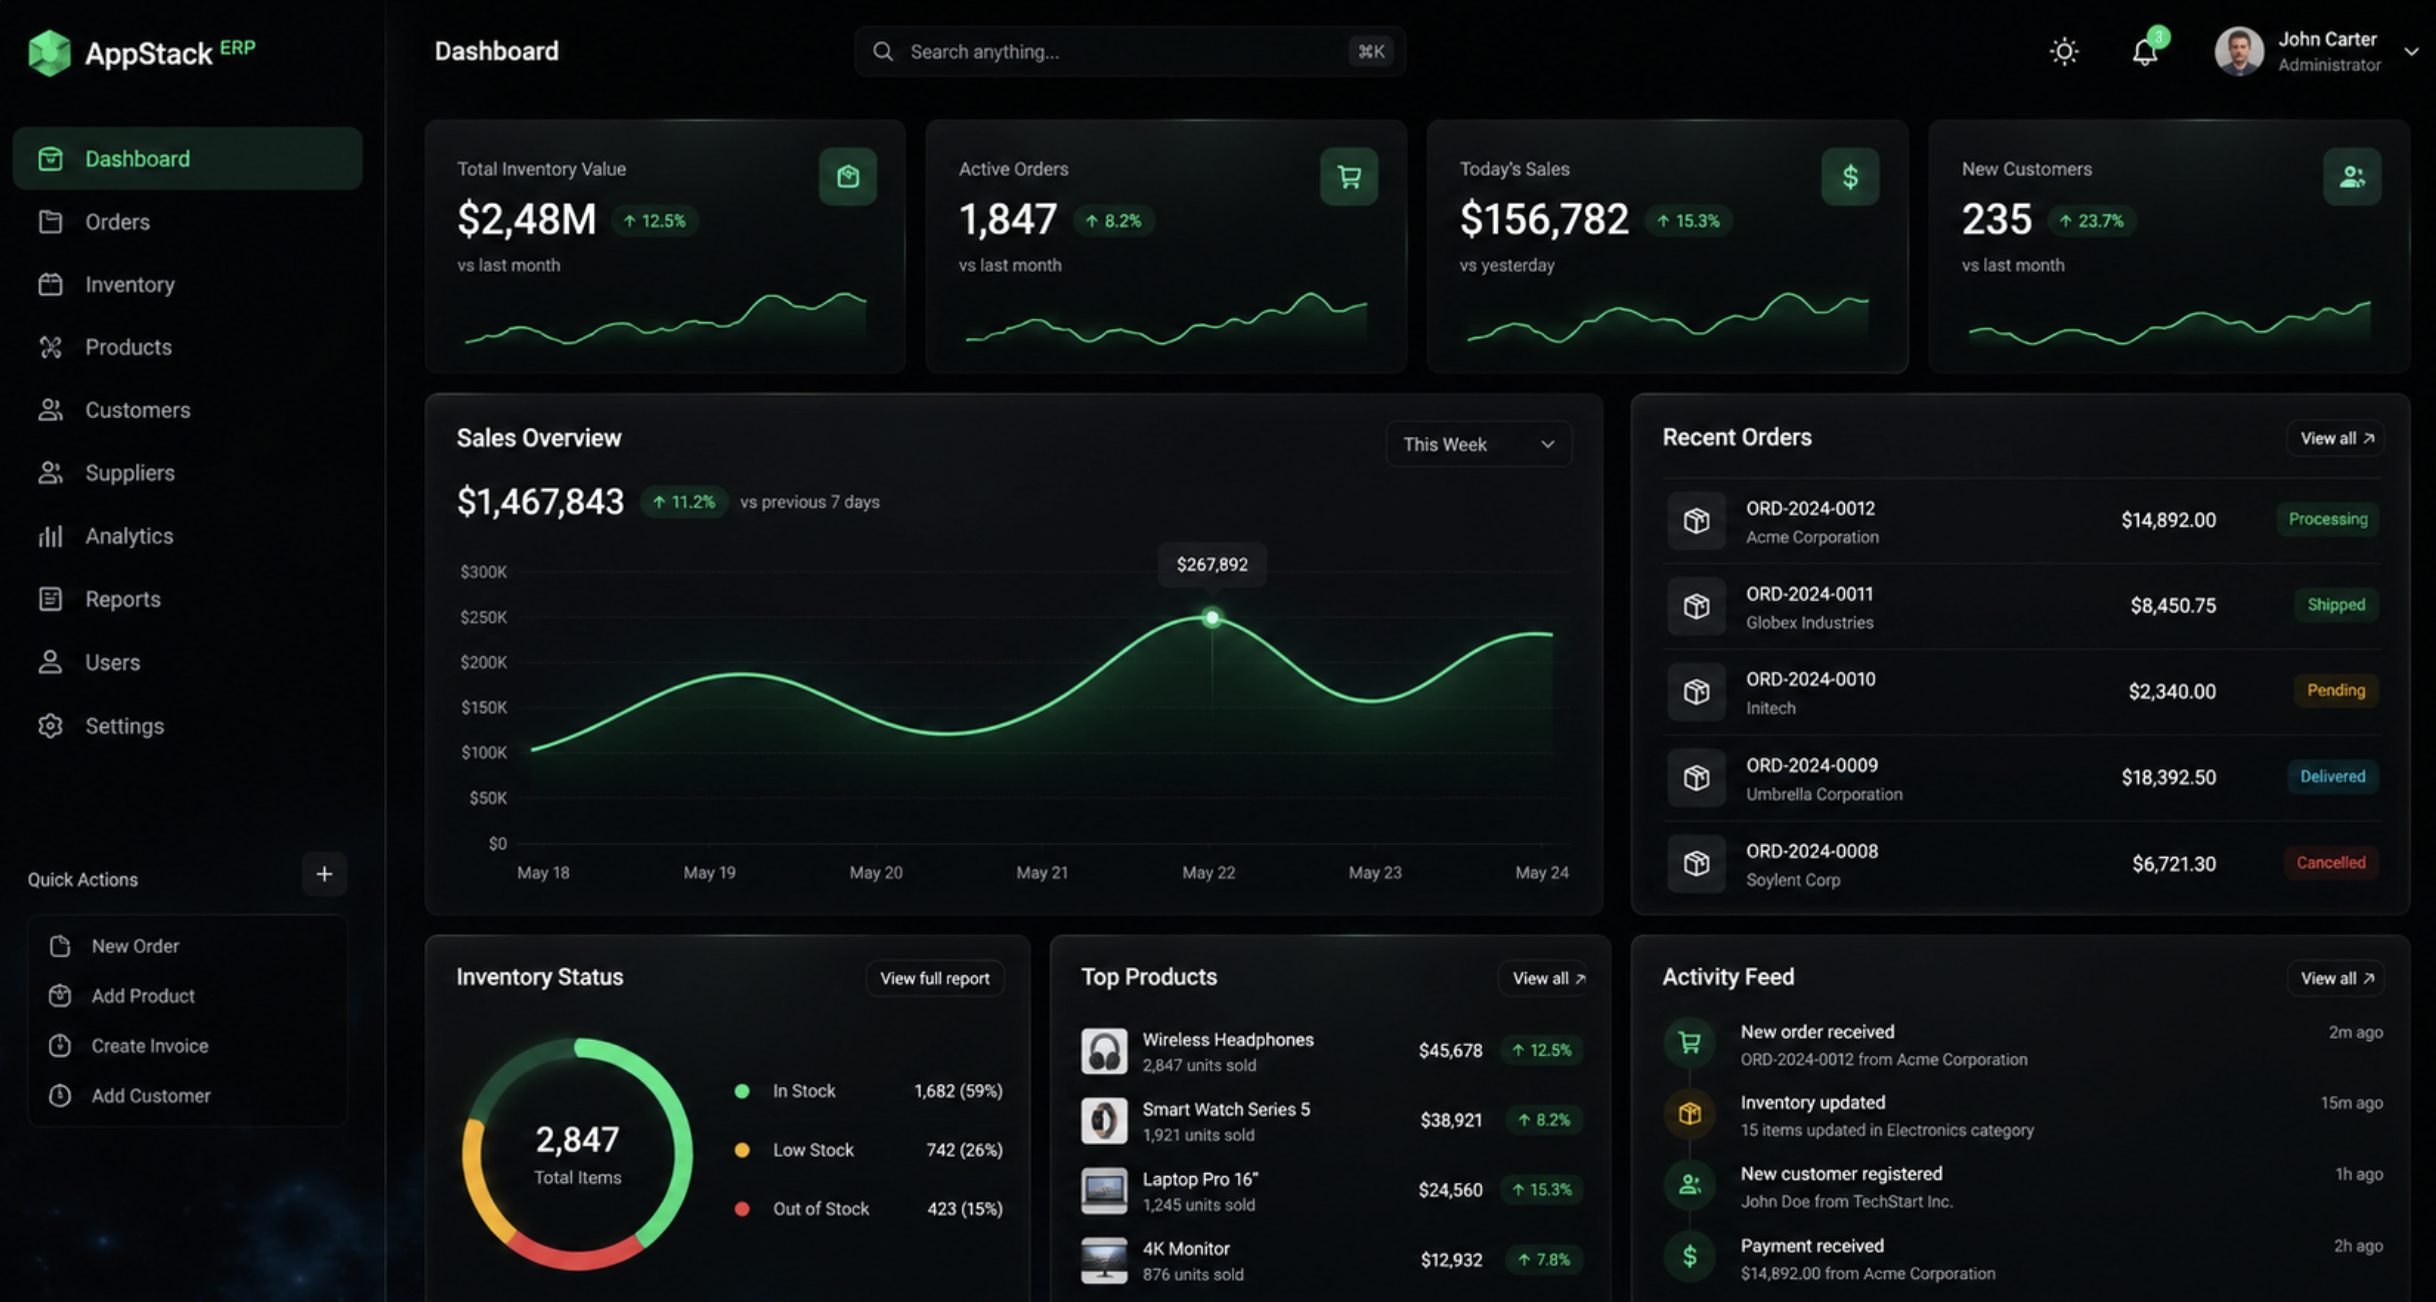Open the 'This Week' period dropdown
The height and width of the screenshot is (1302, 2436).
coord(1478,444)
